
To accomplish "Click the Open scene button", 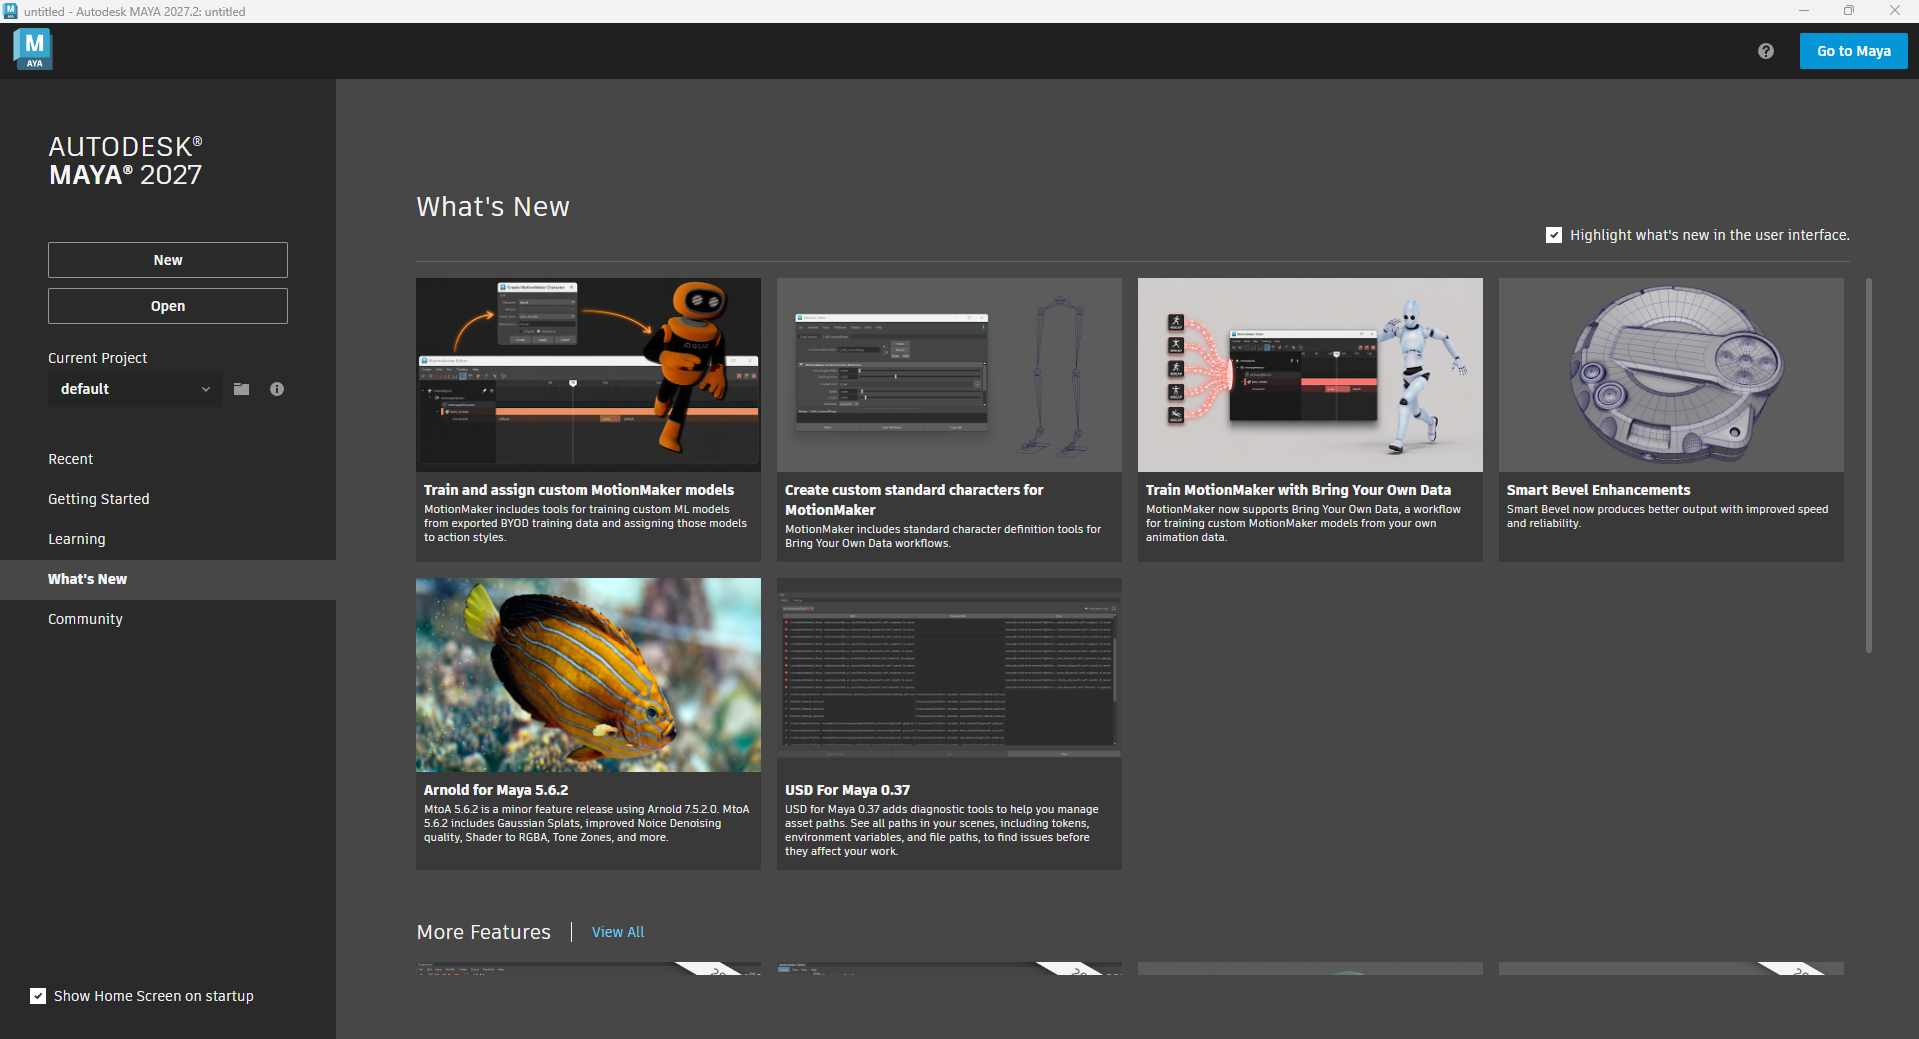I will (x=168, y=306).
